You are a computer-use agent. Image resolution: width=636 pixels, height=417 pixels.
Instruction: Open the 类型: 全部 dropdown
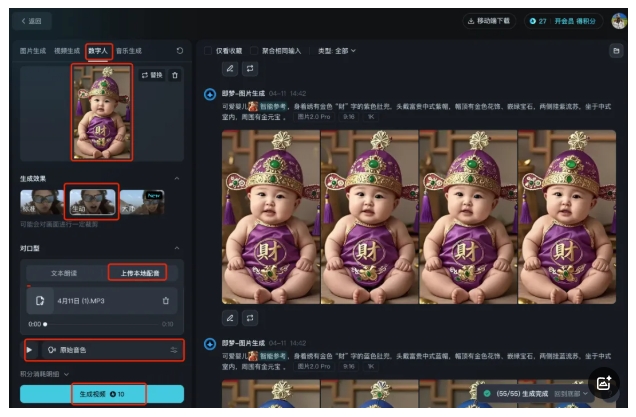337,51
